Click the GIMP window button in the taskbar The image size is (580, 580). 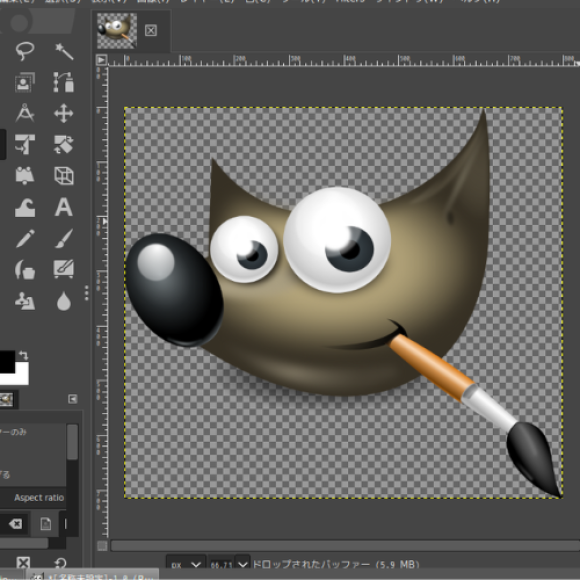(x=92, y=576)
